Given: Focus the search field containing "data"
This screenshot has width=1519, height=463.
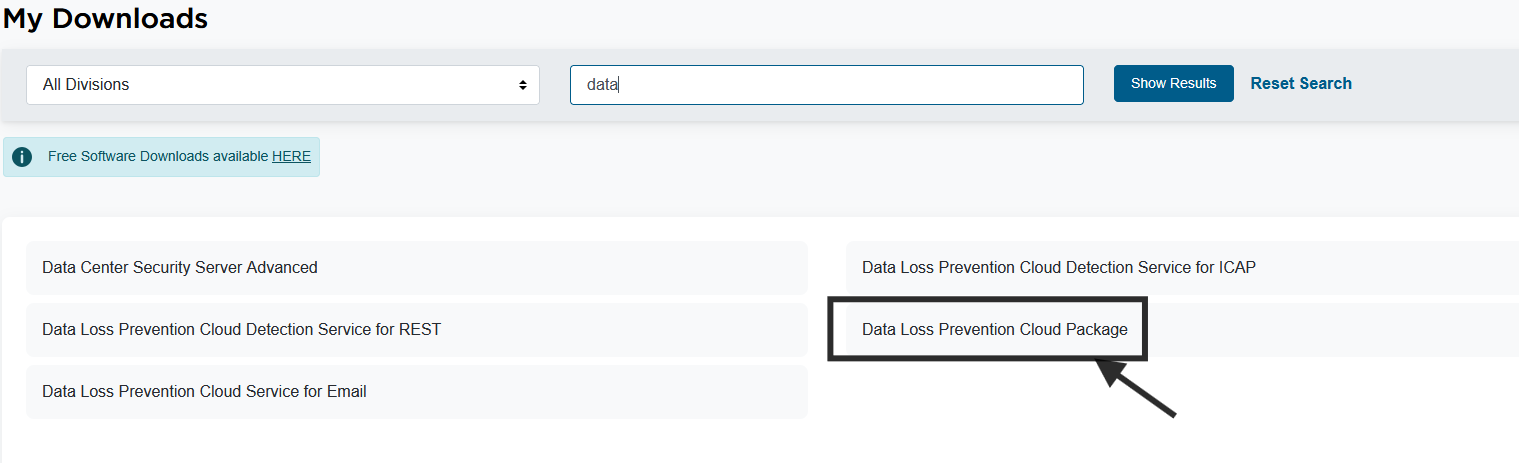Looking at the screenshot, I should coord(826,85).
